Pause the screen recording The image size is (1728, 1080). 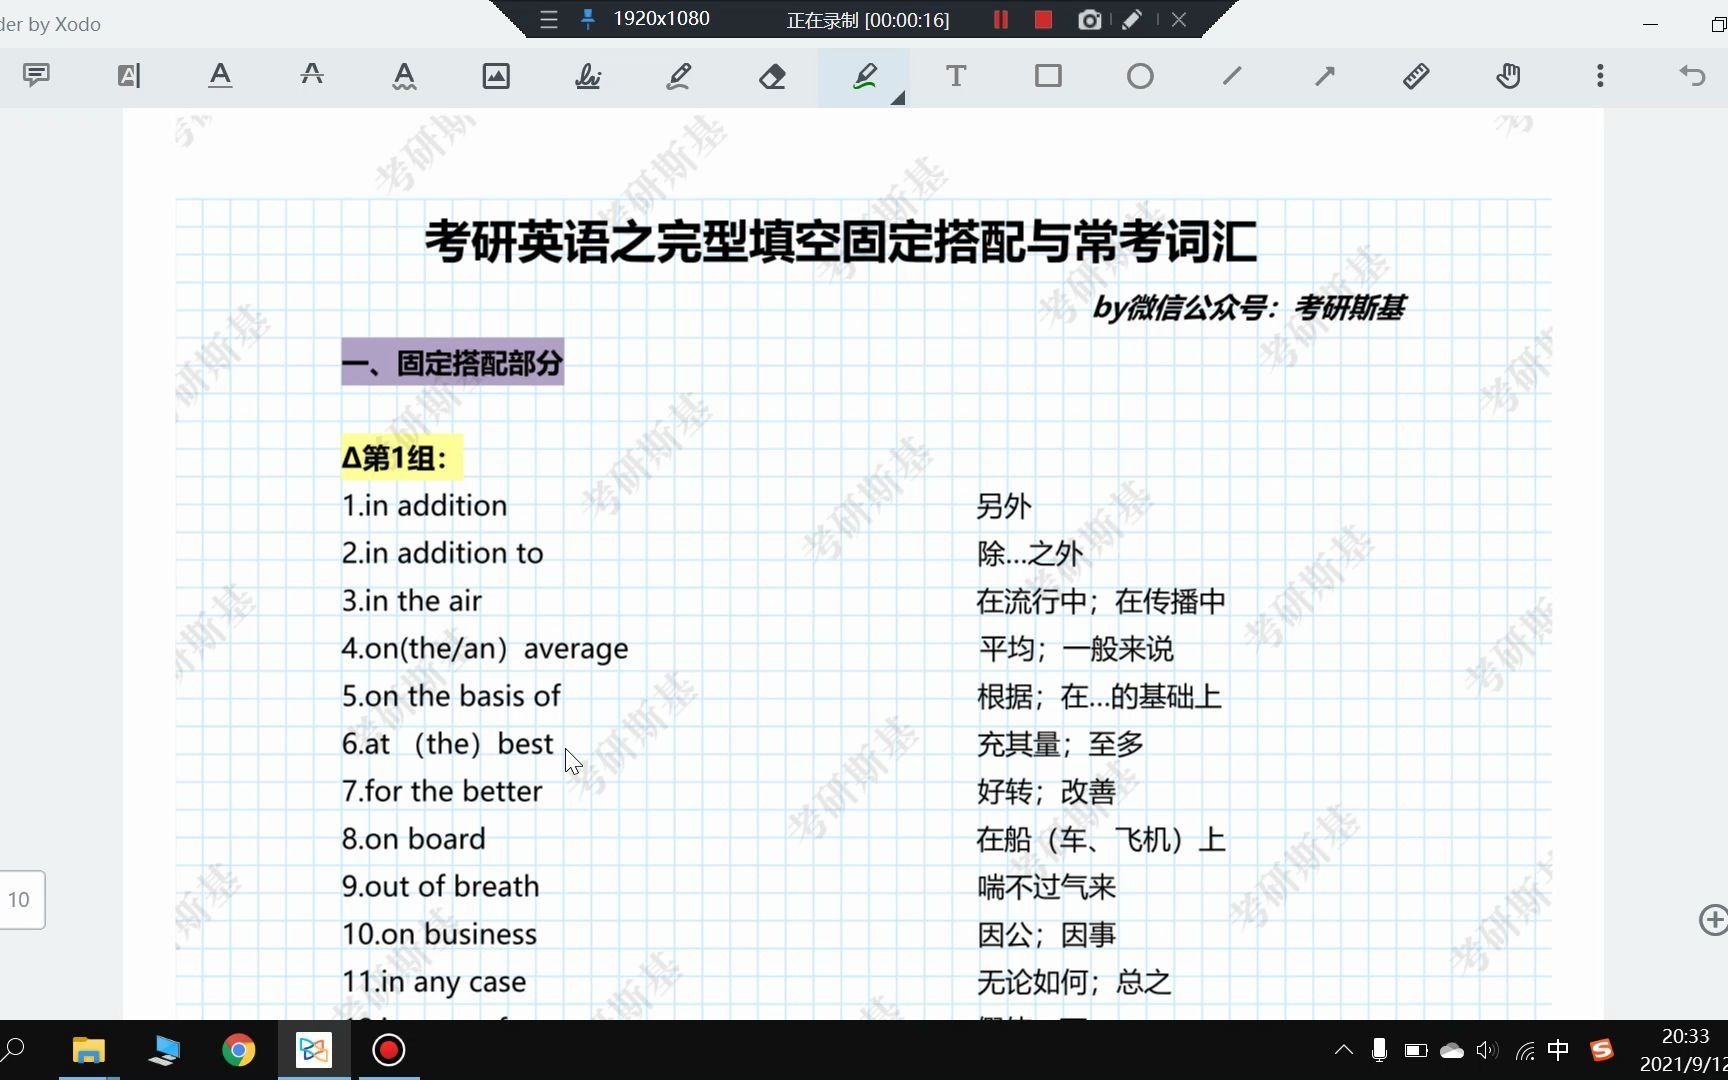(1000, 20)
